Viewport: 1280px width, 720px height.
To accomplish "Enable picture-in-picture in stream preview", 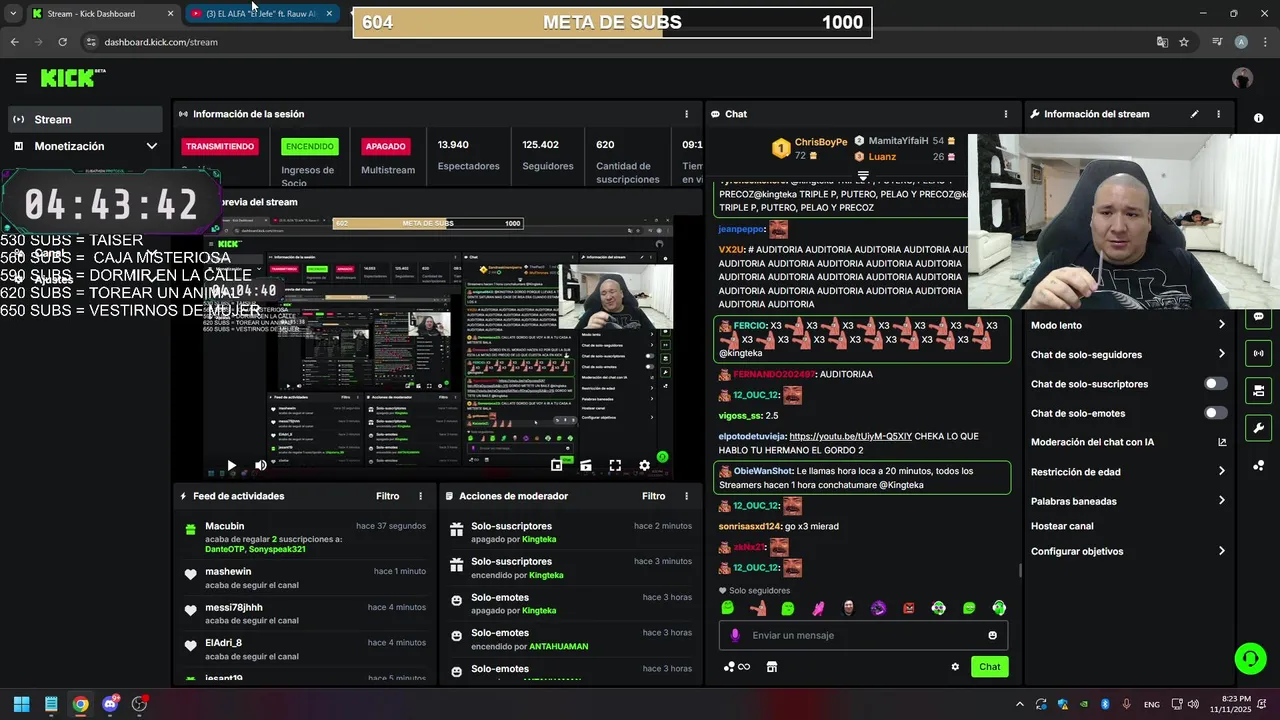I will [x=557, y=465].
